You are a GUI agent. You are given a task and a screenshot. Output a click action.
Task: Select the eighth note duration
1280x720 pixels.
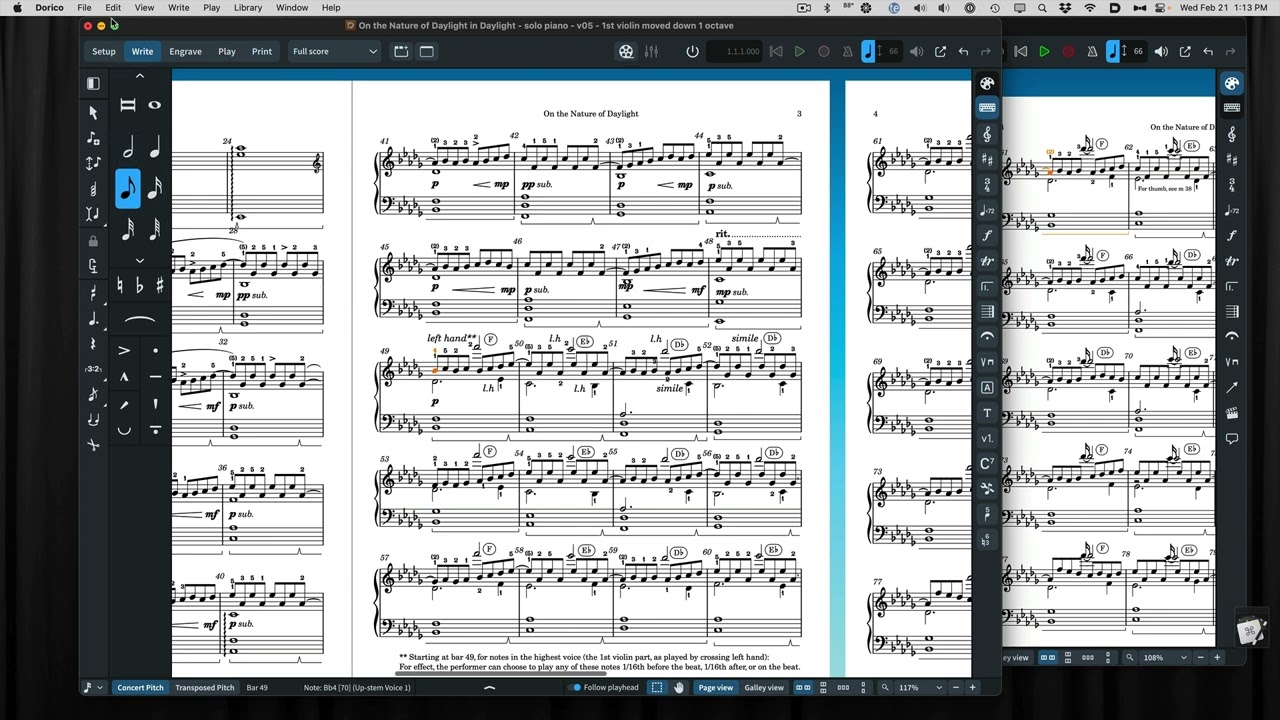click(128, 188)
